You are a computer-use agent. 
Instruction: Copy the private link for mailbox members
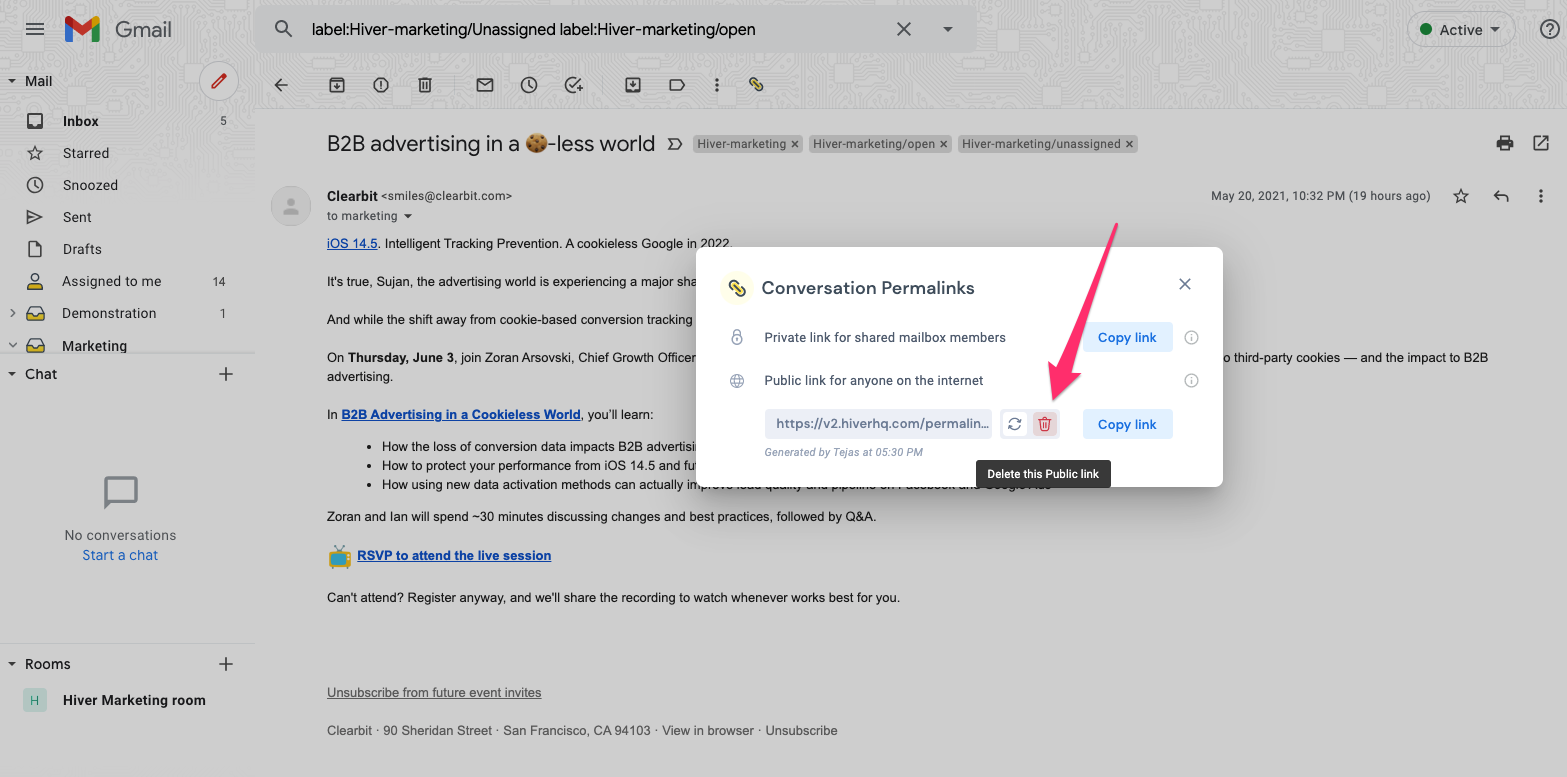coord(1127,337)
